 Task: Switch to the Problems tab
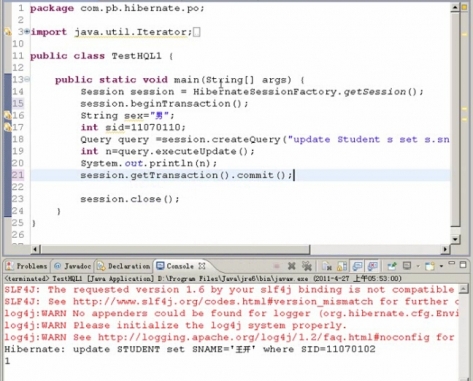click(x=27, y=266)
